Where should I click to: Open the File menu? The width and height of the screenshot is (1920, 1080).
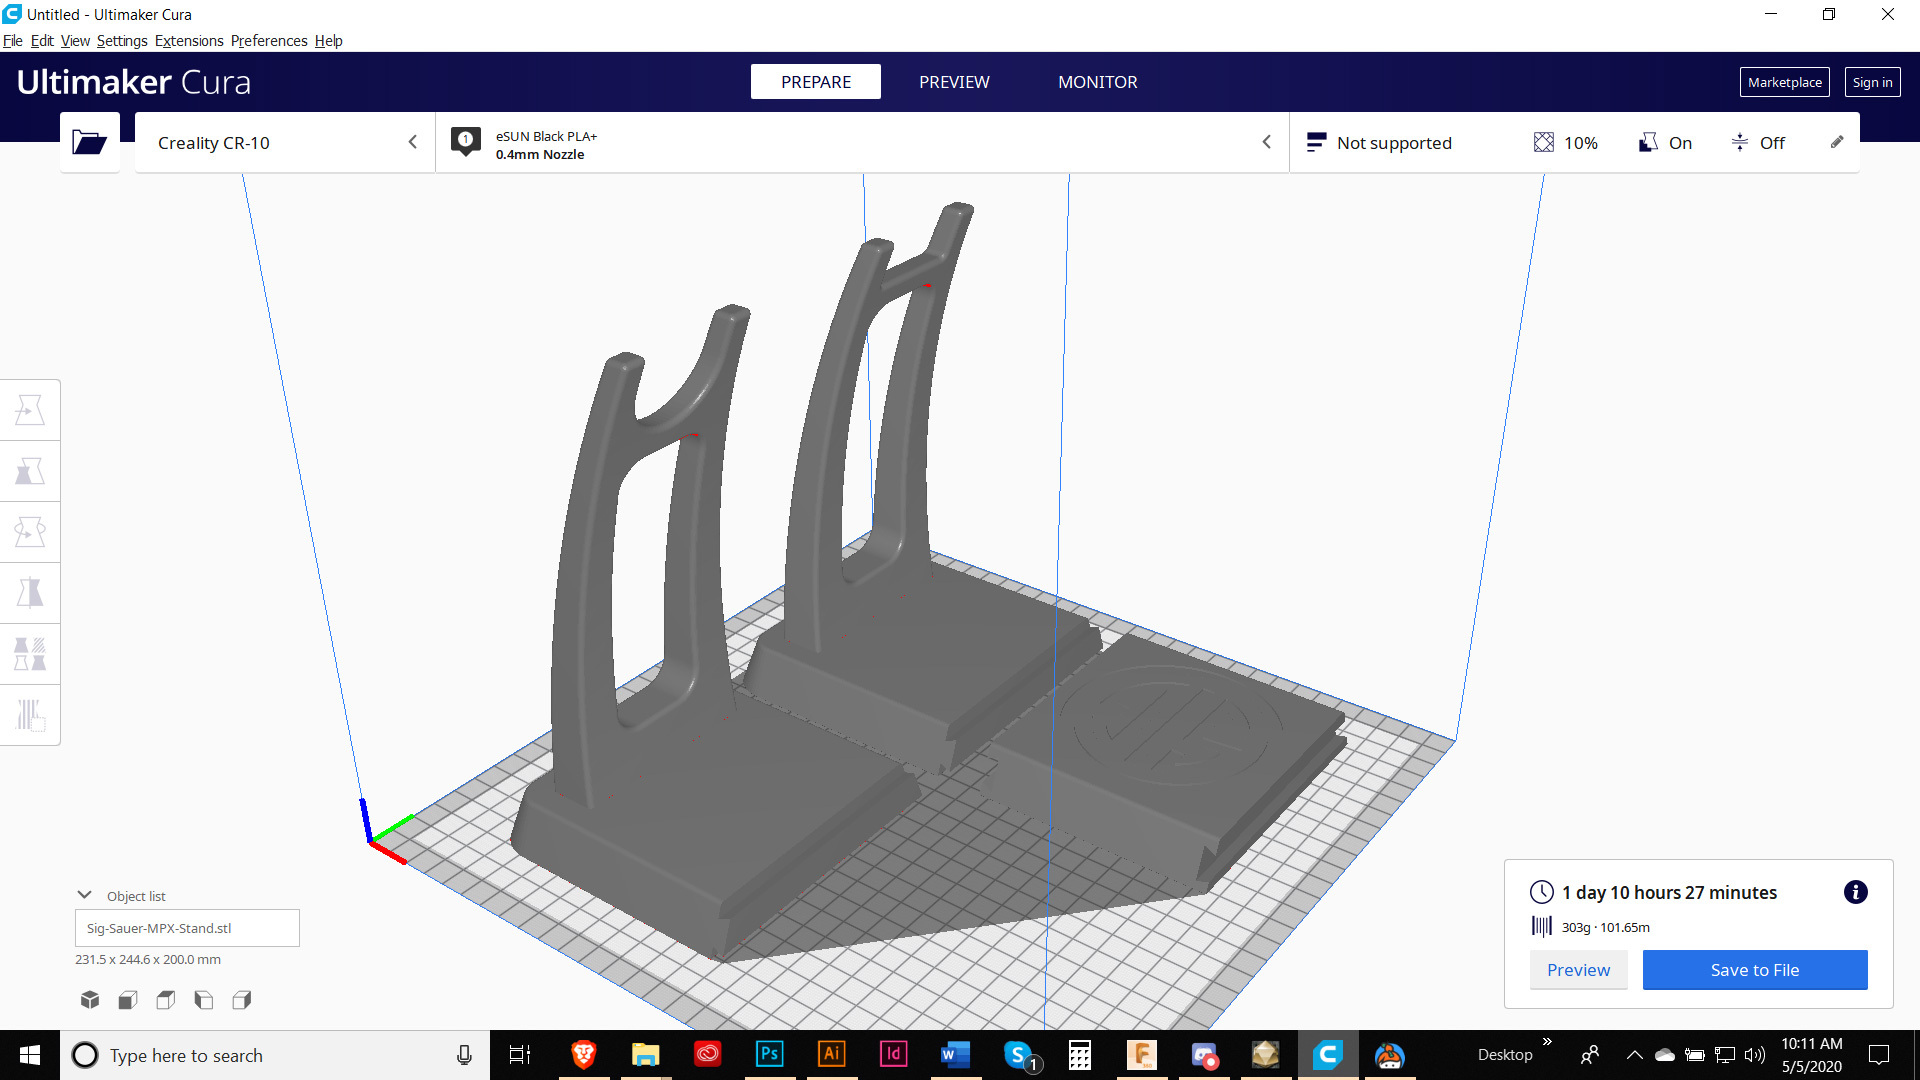(13, 41)
